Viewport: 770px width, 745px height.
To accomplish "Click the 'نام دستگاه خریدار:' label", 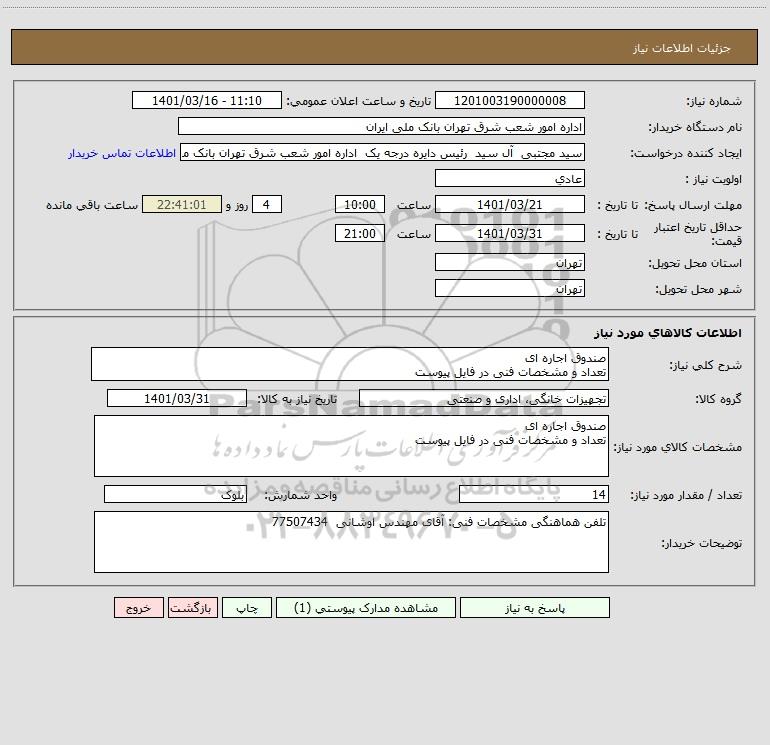I will [695, 127].
